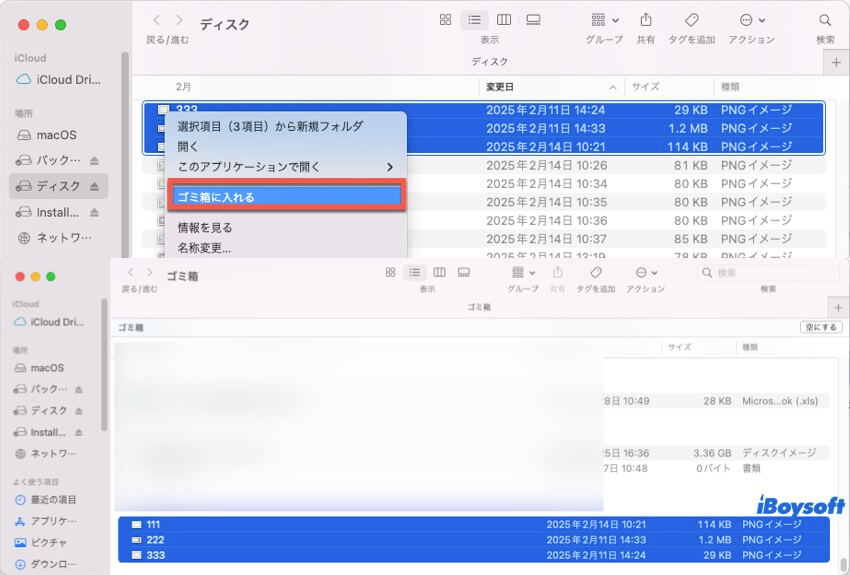Switch to column view in ディスク window
This screenshot has height=575, width=850.
[504, 20]
